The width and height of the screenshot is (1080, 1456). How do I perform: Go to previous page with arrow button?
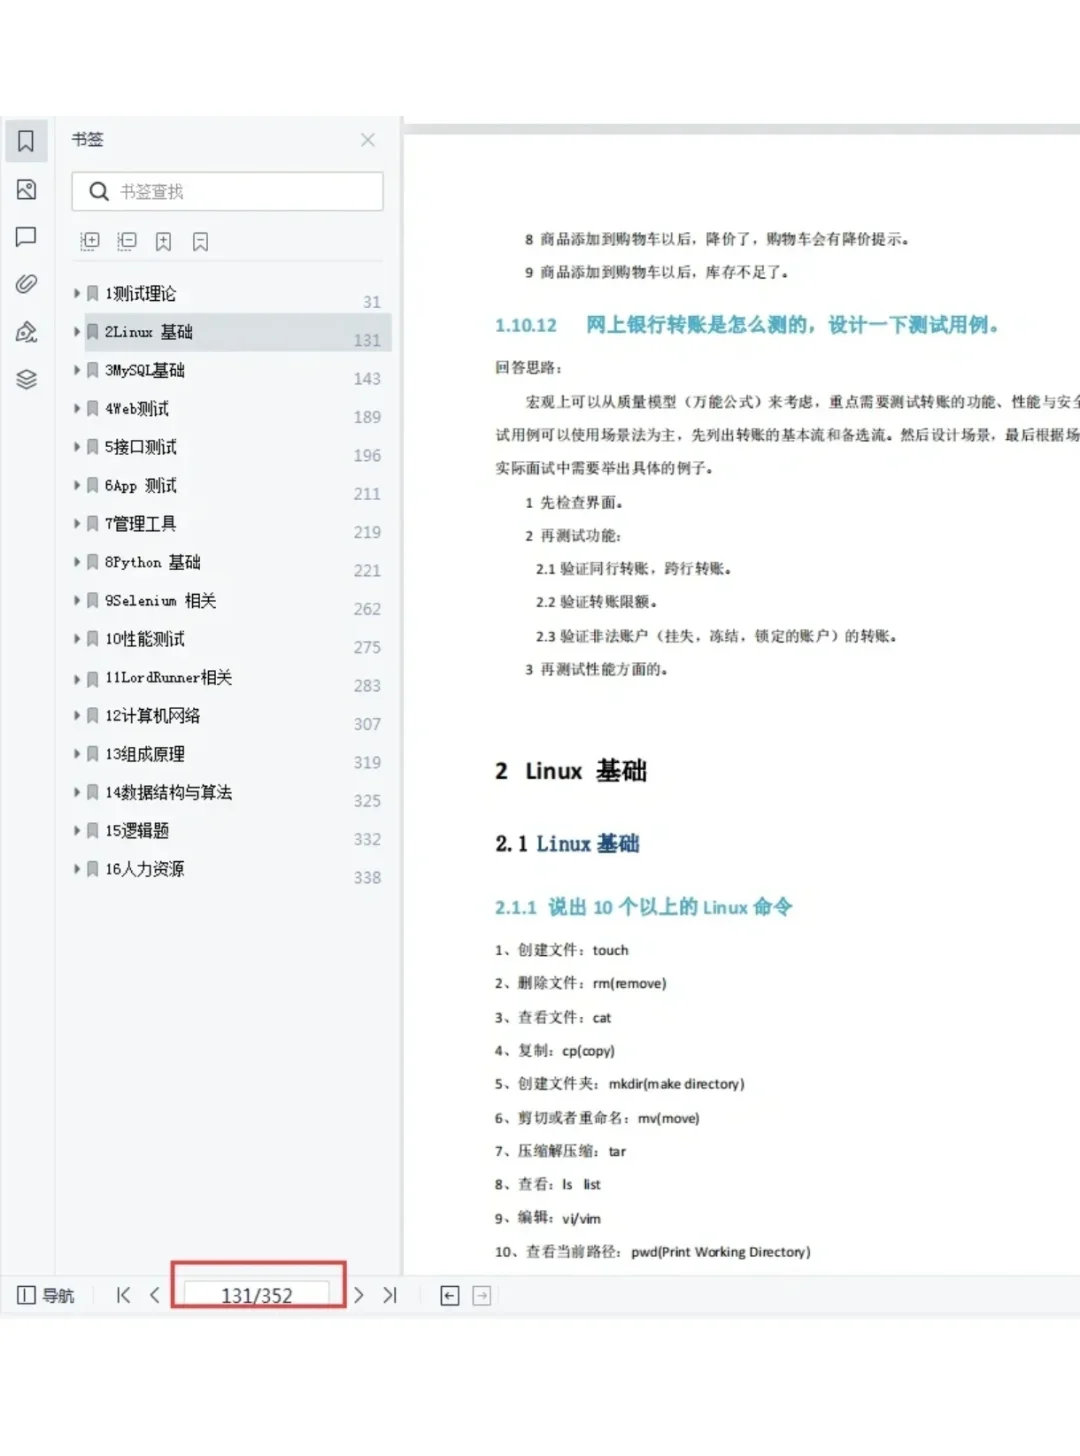click(x=154, y=1295)
